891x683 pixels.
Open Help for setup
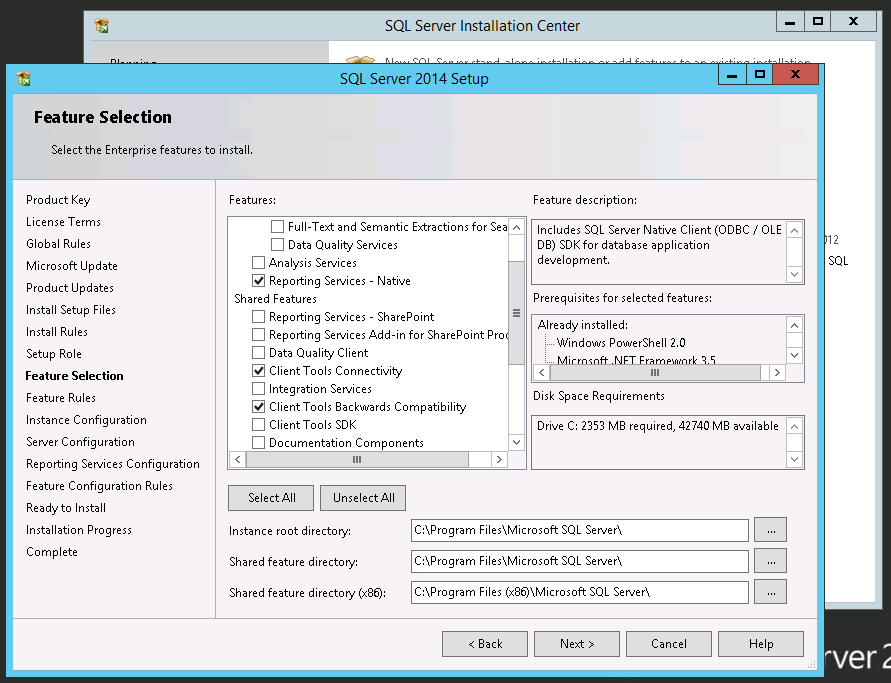point(761,644)
